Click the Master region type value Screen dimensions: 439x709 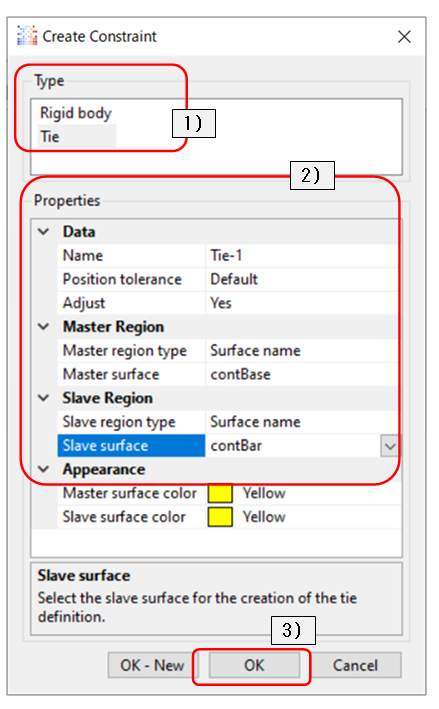click(x=303, y=350)
